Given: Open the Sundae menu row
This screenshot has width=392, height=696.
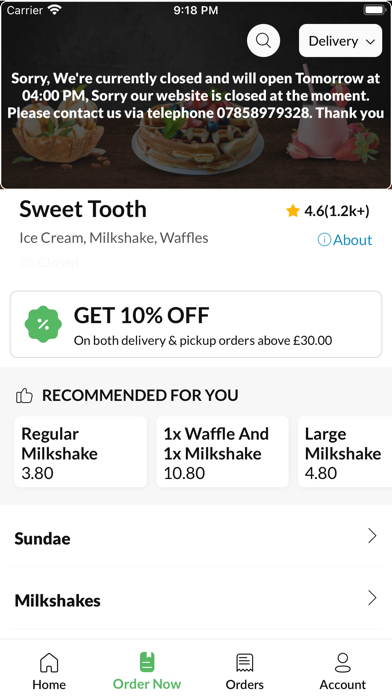Looking at the screenshot, I should coord(196,536).
